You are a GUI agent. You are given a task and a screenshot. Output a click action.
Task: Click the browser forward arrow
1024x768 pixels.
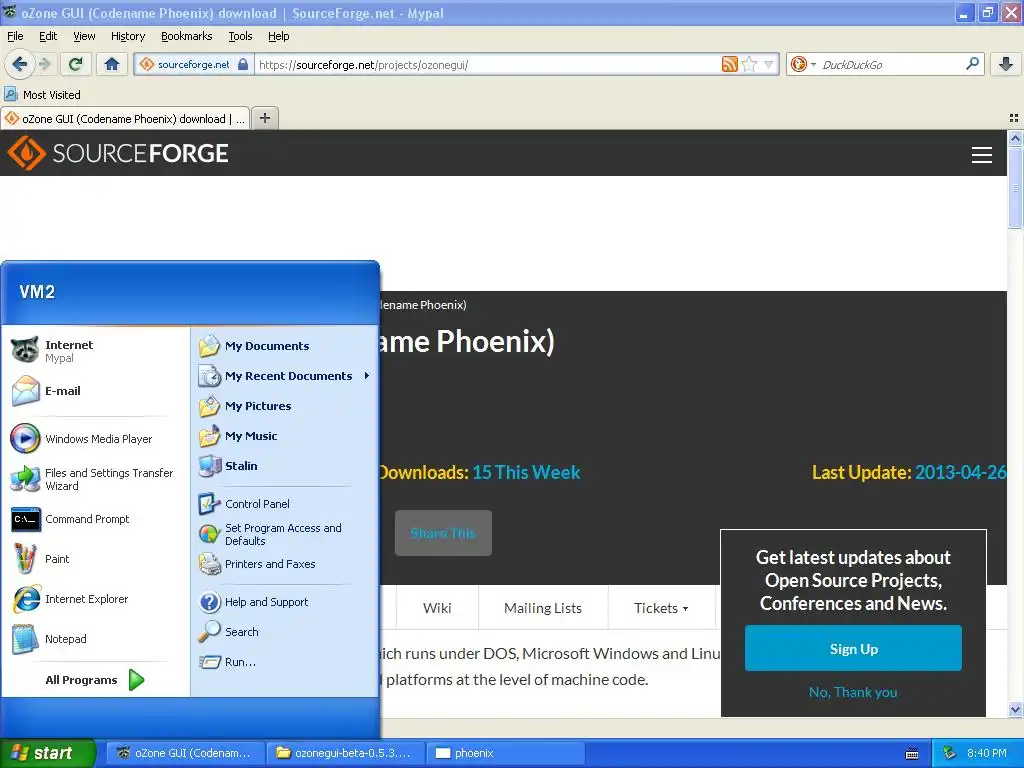click(44, 64)
